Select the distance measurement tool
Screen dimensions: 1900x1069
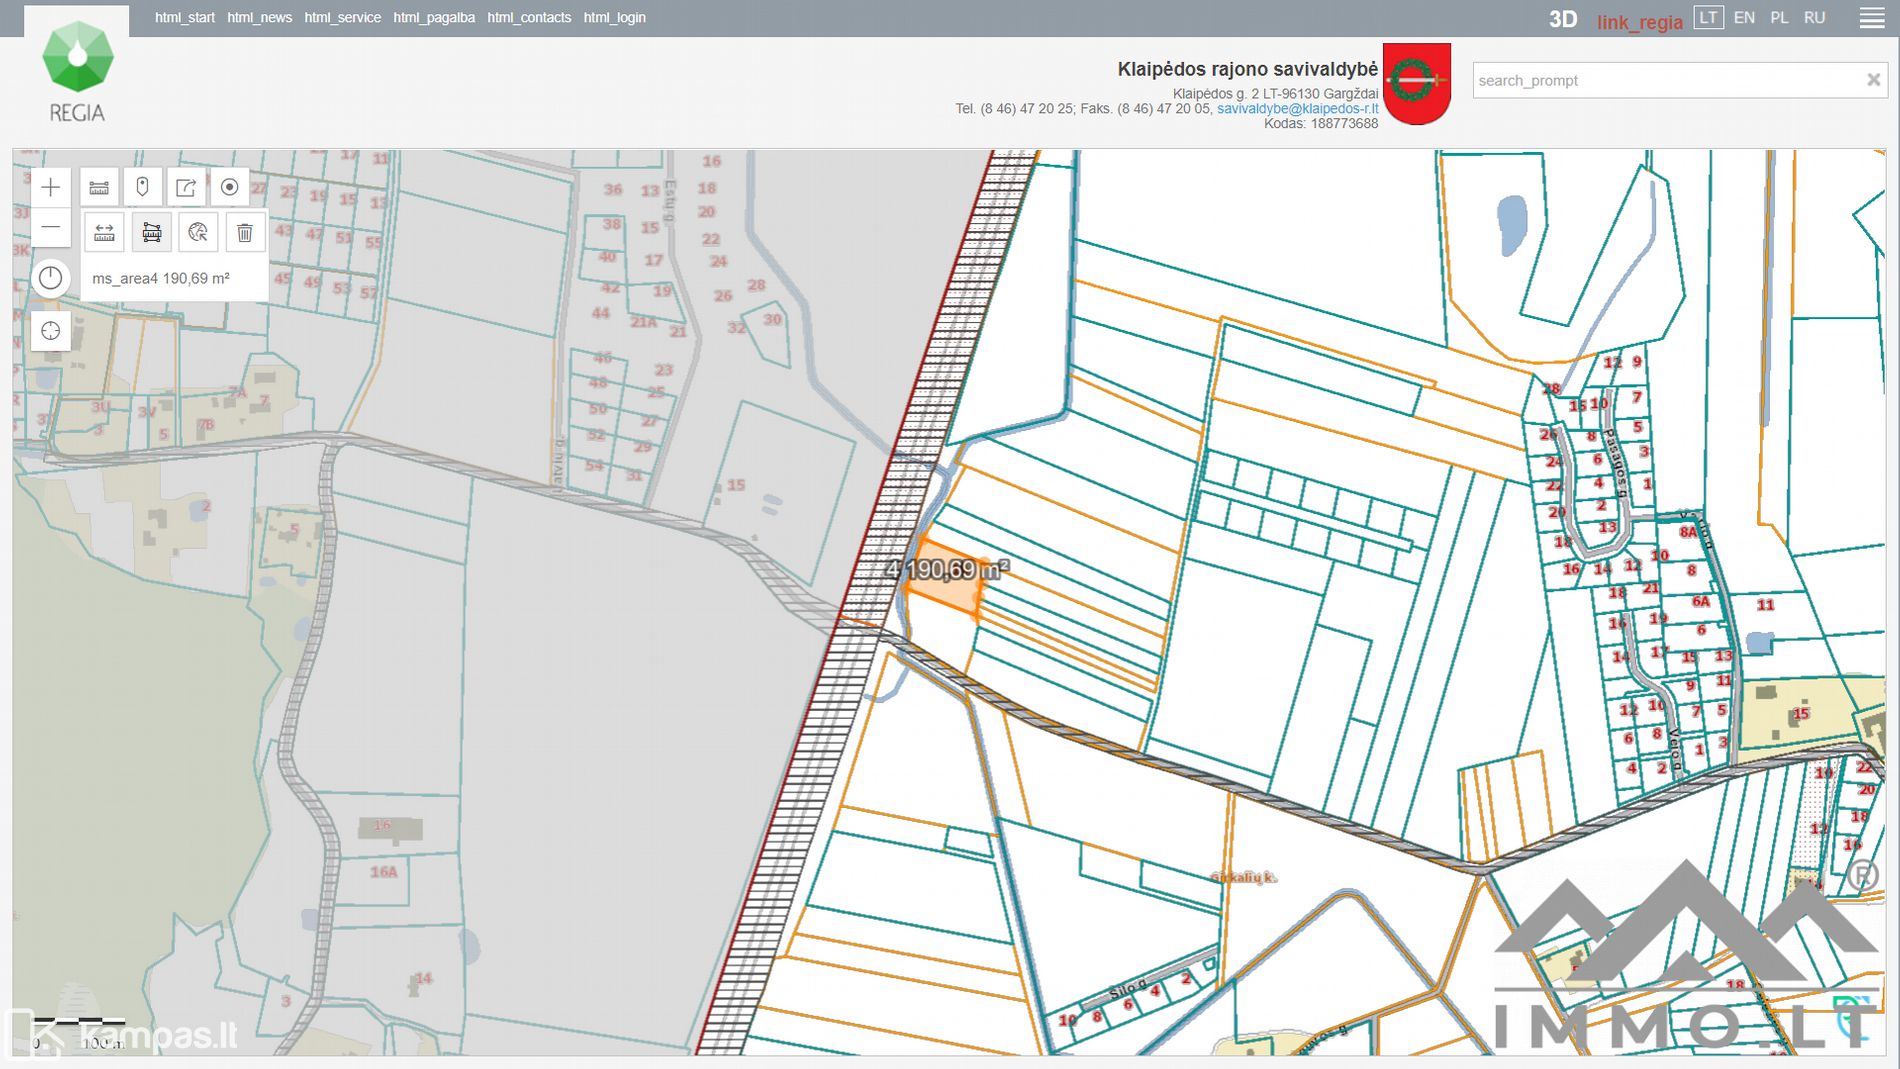tap(104, 233)
